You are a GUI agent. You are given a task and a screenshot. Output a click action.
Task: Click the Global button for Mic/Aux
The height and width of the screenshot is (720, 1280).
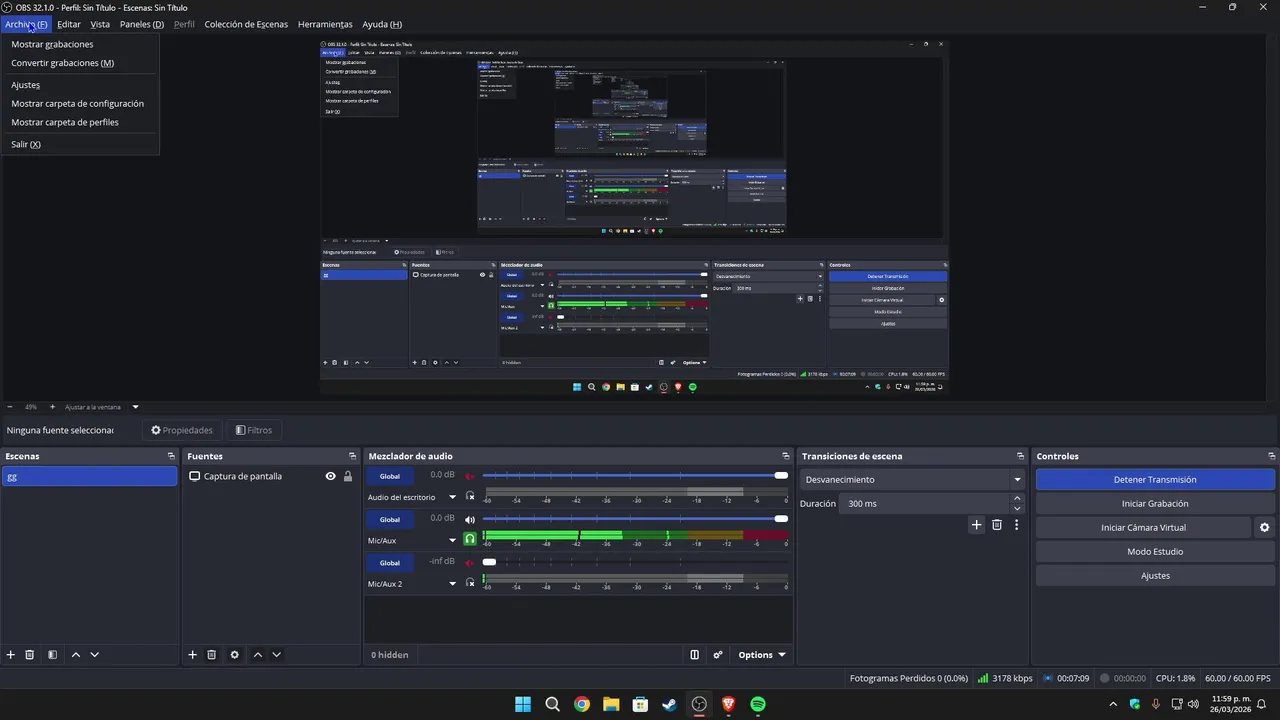tap(390, 519)
